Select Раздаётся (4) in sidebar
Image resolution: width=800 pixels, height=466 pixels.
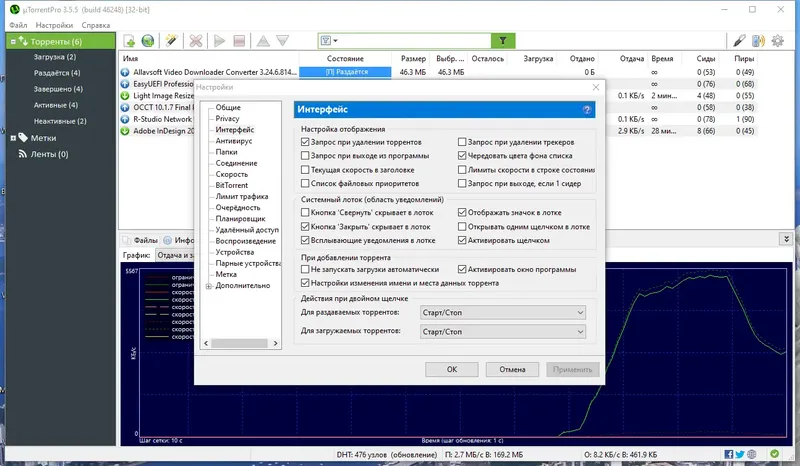[x=57, y=72]
